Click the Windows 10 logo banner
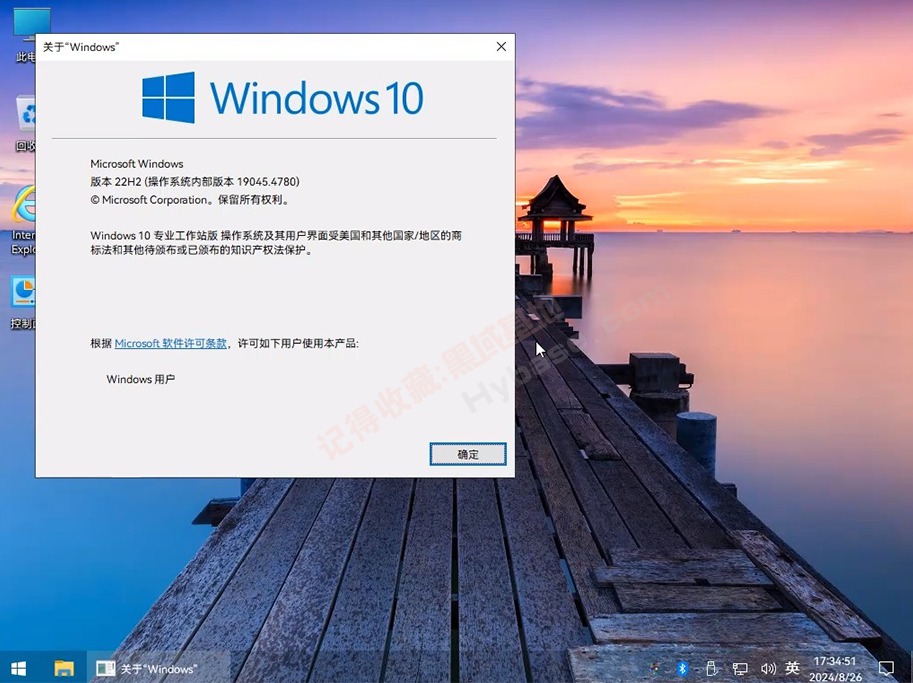 [x=283, y=97]
